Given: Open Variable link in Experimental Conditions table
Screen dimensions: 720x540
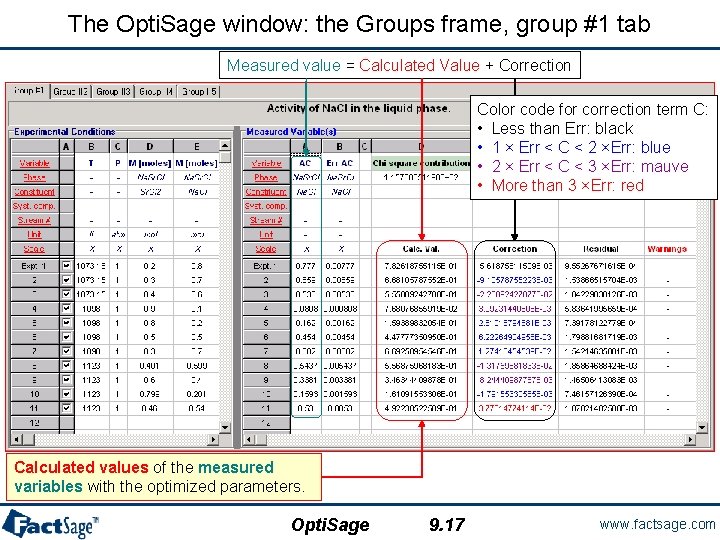Looking at the screenshot, I should [x=34, y=163].
